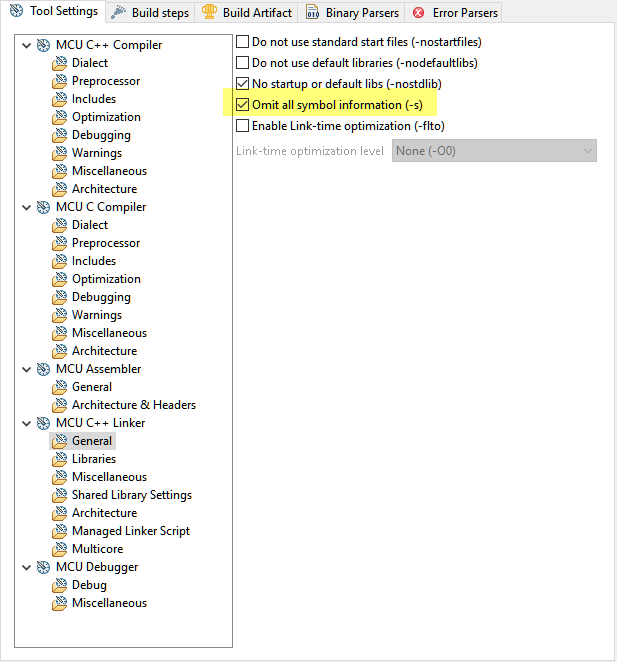Click Includes icon under MCU C++ Compiler
Viewport: 617px width, 662px height.
(x=60, y=99)
